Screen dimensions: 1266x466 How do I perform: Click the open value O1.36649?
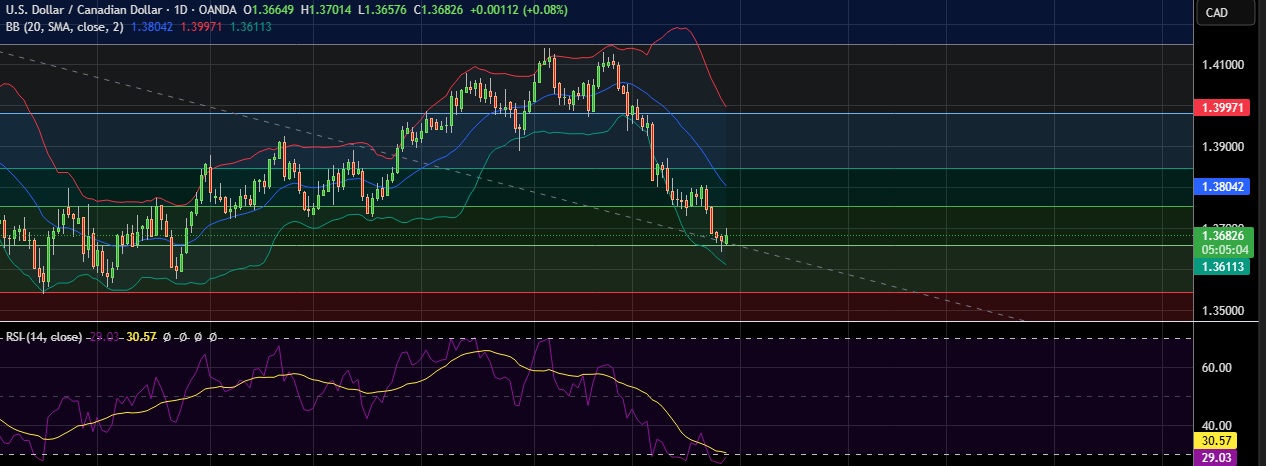pos(271,10)
